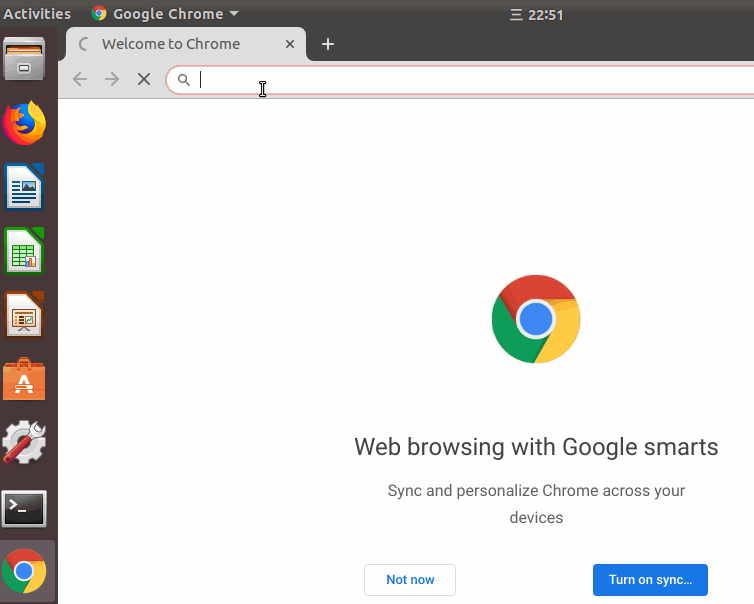Image resolution: width=754 pixels, height=604 pixels.
Task: Open a new tab with plus button
Action: click(328, 44)
